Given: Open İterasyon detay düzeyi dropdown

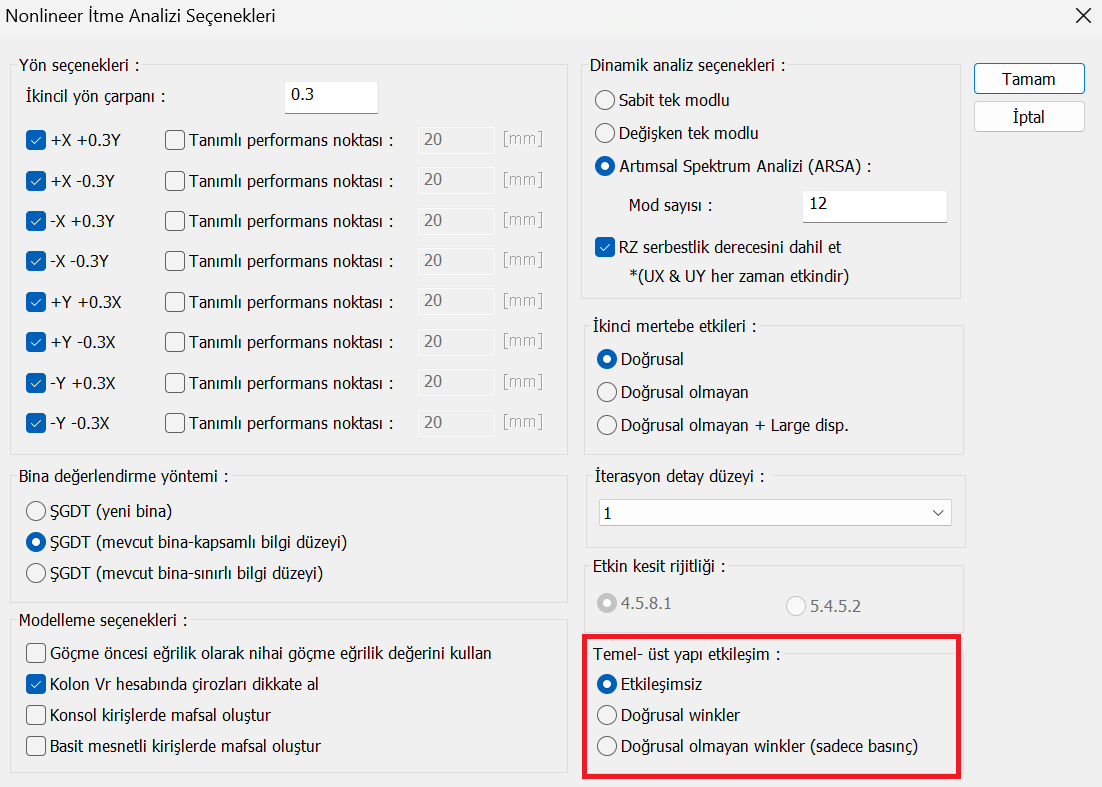Looking at the screenshot, I should coord(775,513).
